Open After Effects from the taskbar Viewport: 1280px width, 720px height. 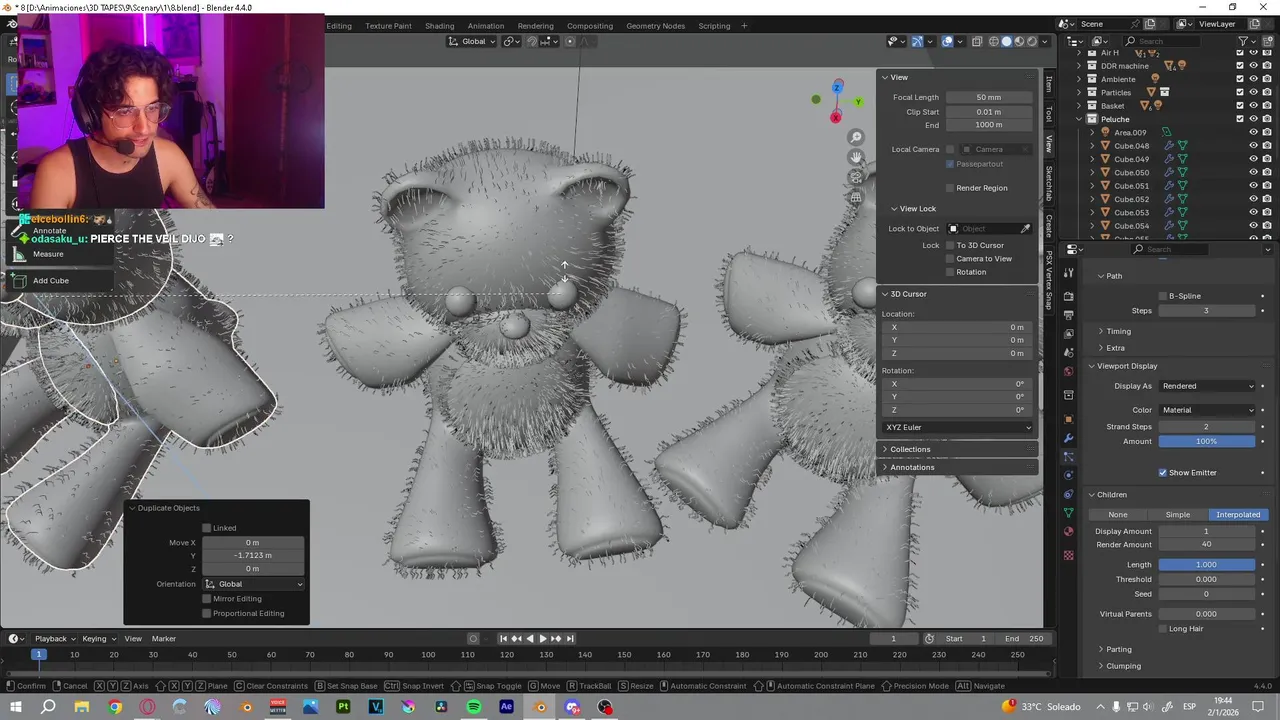point(506,707)
